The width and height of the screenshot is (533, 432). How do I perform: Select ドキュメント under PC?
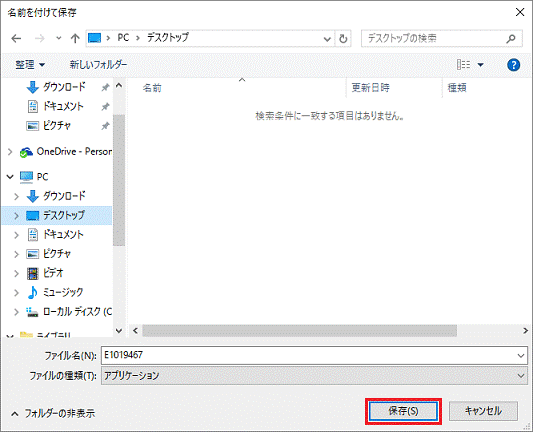(63, 235)
